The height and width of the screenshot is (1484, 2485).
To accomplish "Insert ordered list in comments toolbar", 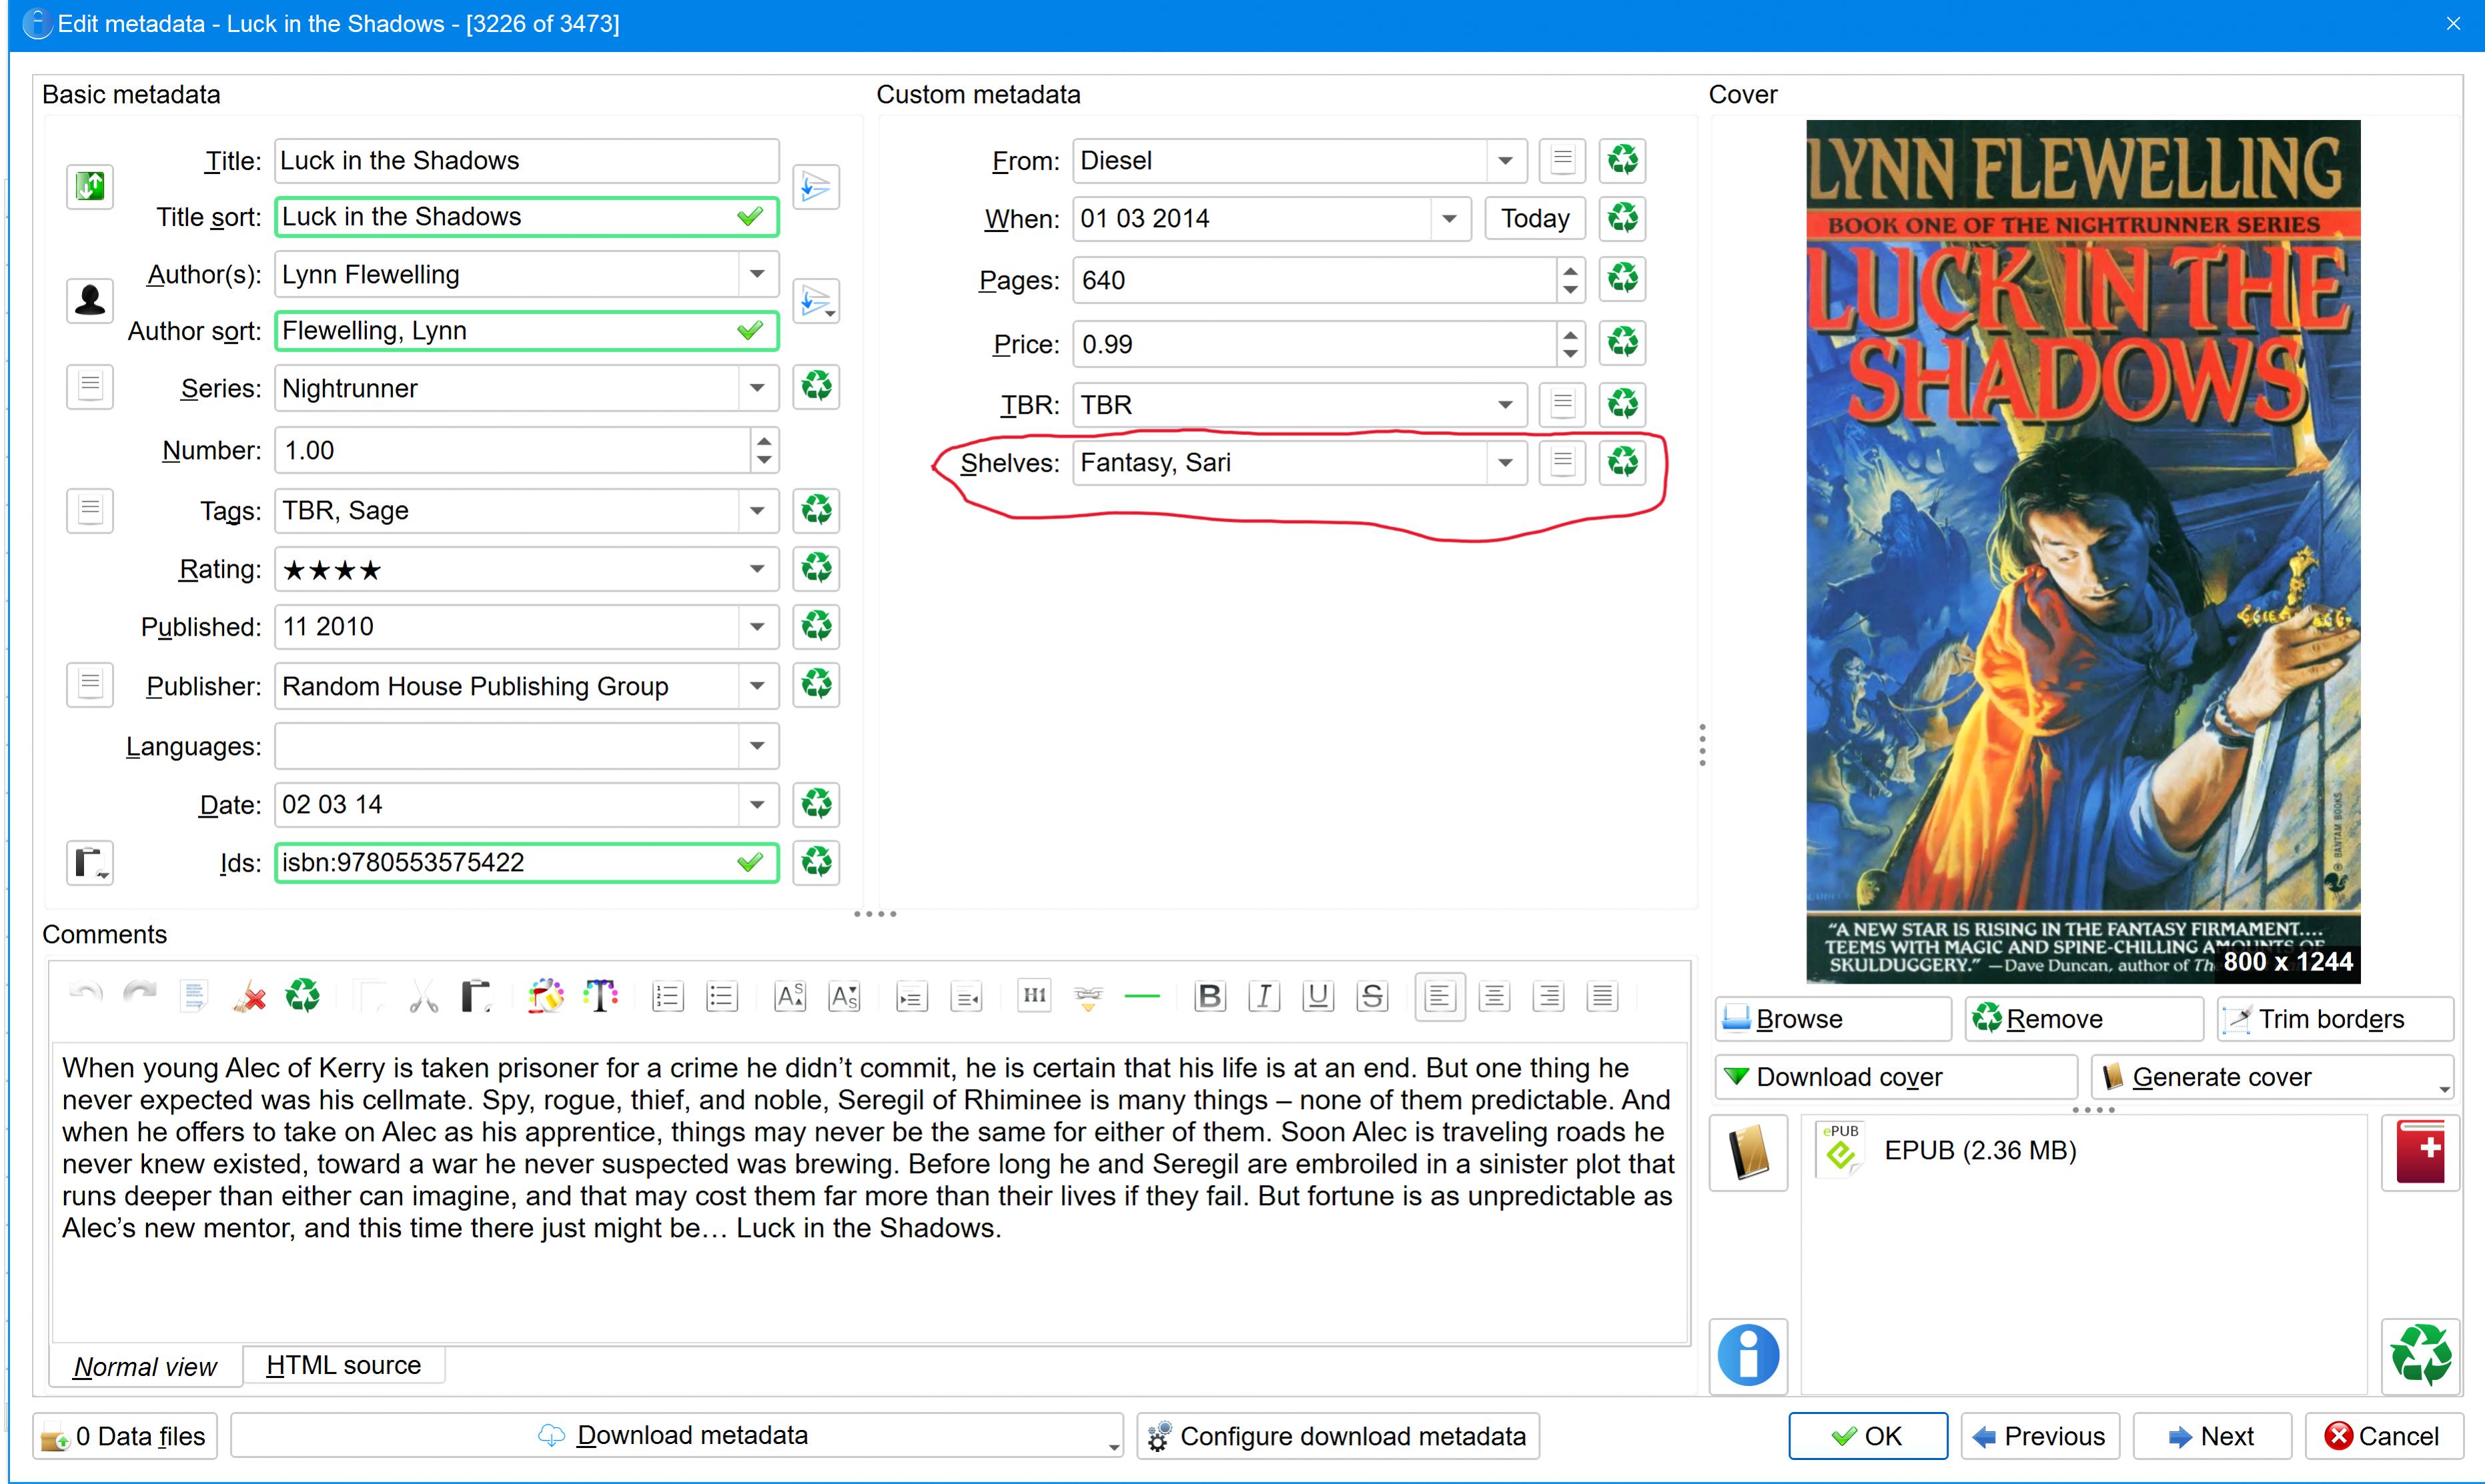I will [x=667, y=996].
